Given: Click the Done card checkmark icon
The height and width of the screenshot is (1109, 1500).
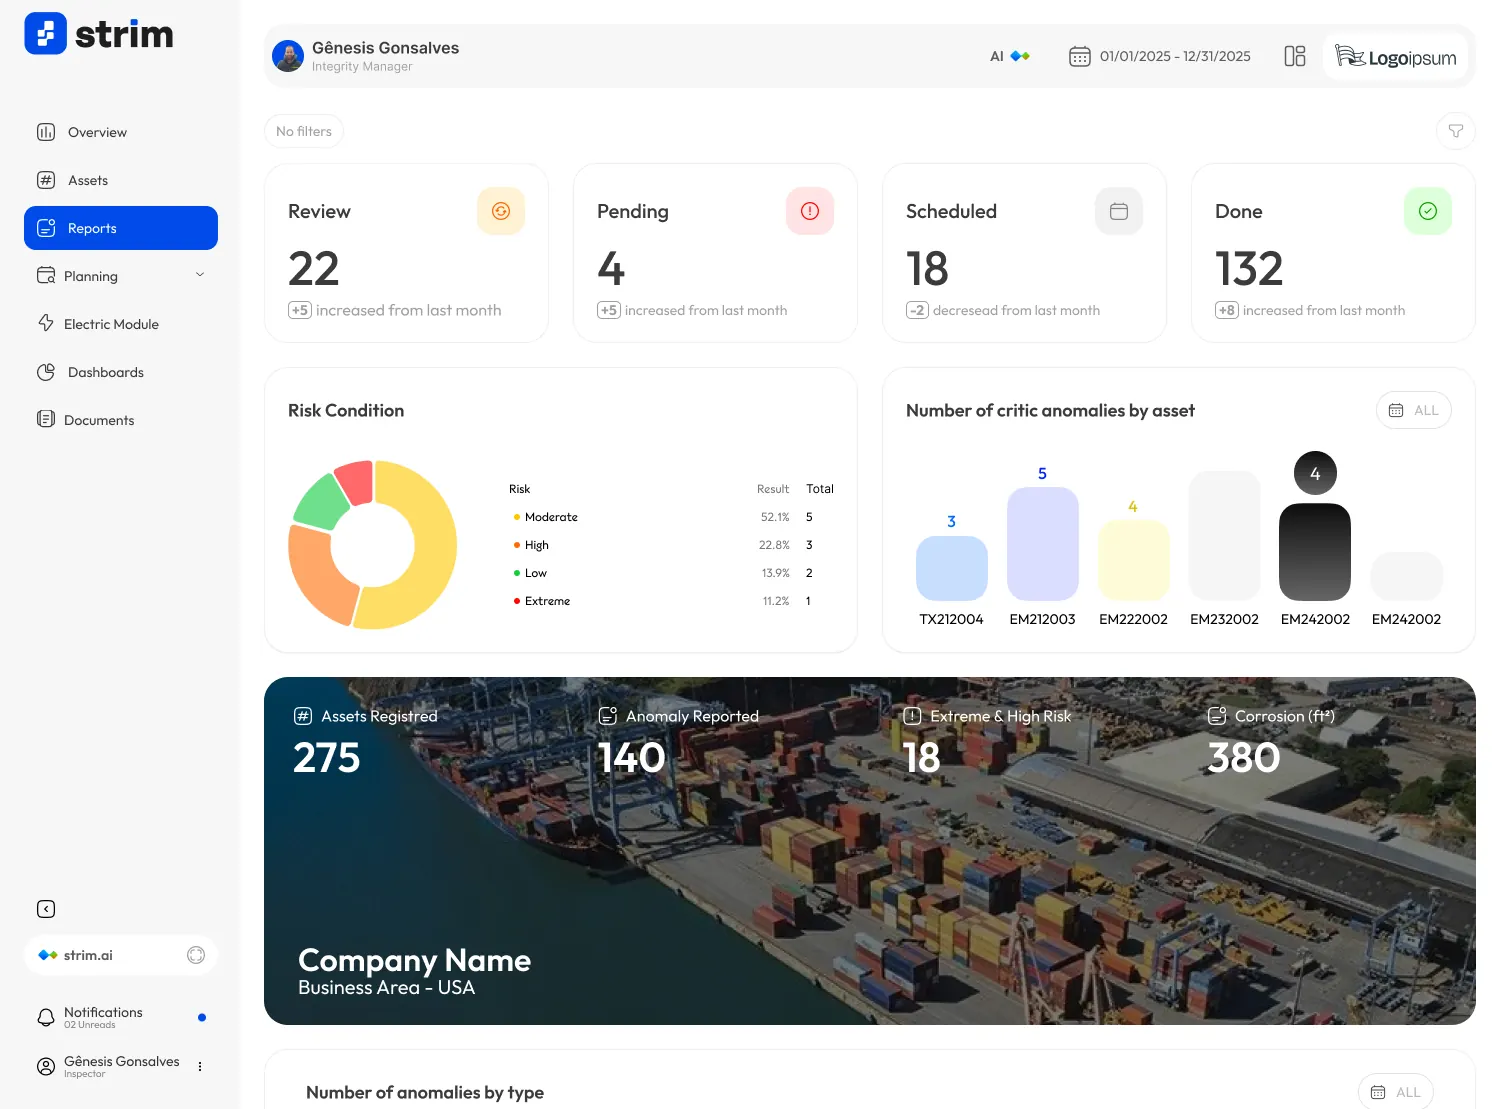Looking at the screenshot, I should coord(1428,211).
